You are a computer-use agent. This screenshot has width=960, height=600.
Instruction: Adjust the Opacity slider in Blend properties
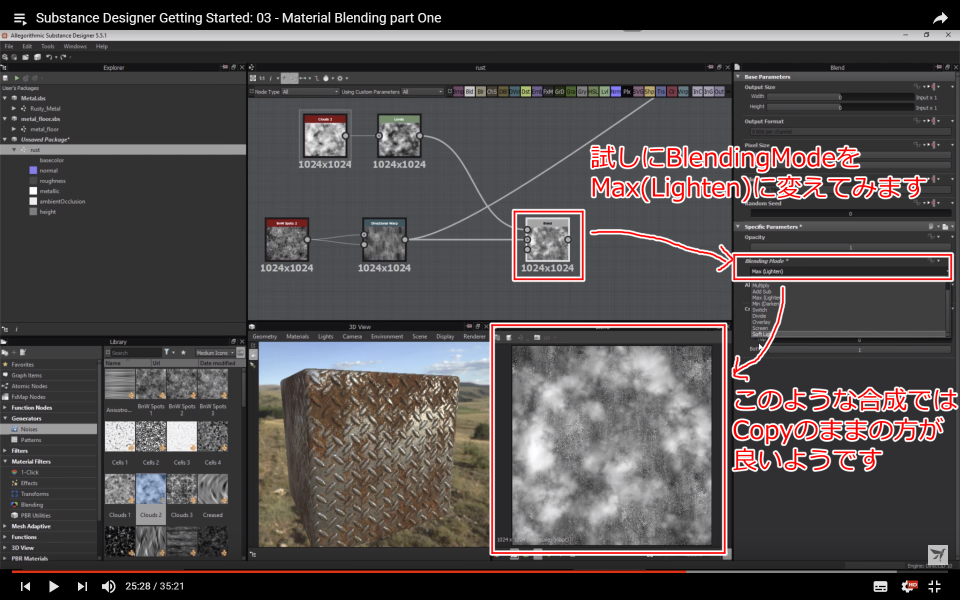[850, 247]
